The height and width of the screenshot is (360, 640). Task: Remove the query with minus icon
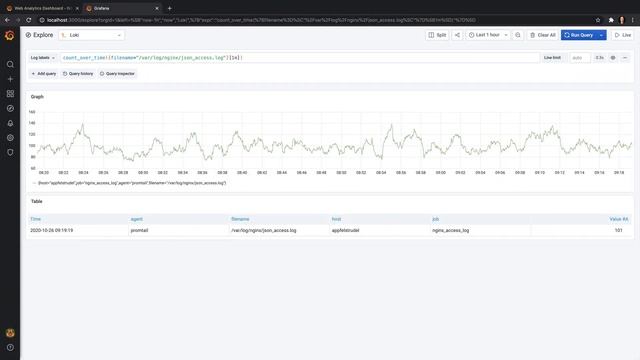[x=624, y=58]
